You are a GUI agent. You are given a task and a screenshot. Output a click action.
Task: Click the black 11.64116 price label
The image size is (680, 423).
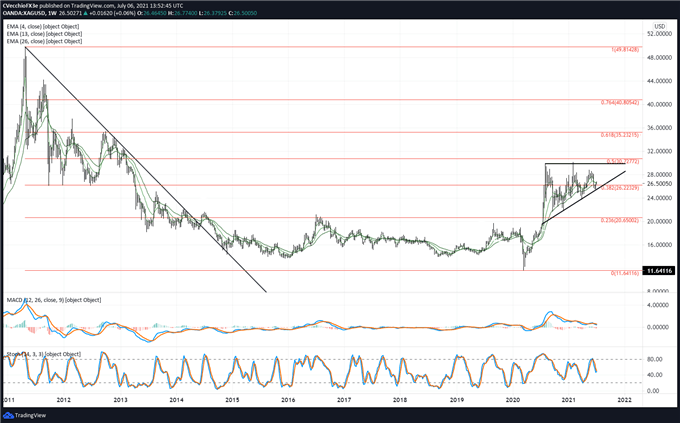click(659, 271)
